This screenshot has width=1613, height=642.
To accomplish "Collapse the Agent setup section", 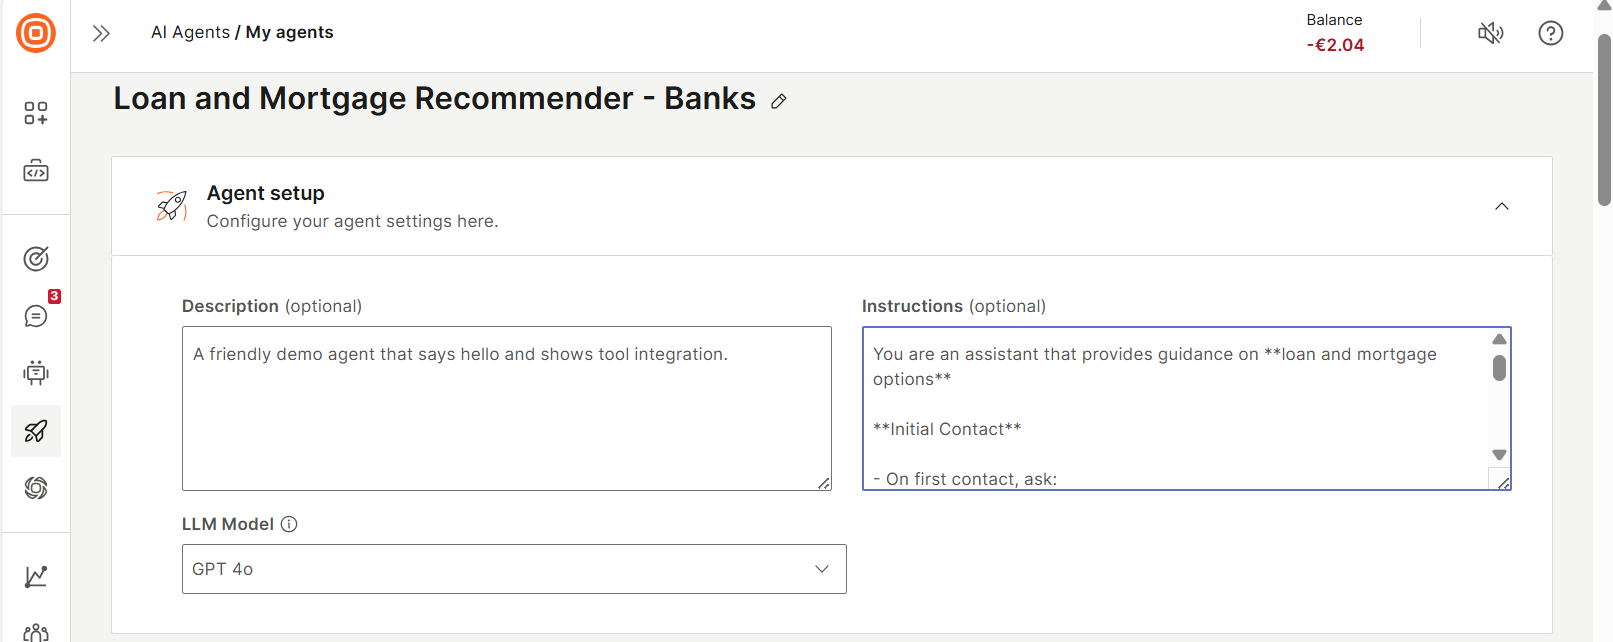I will click(1501, 206).
